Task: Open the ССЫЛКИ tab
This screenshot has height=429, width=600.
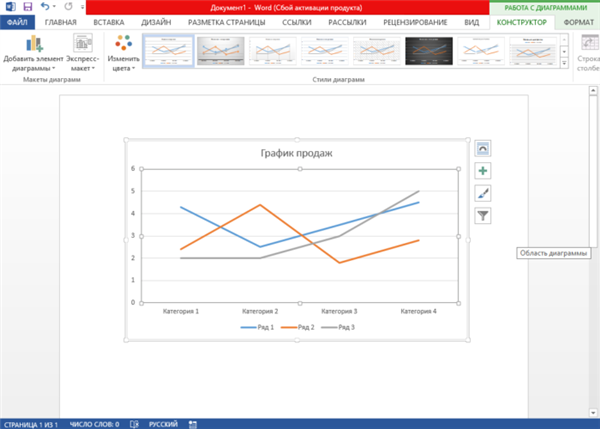Action: 297,22
